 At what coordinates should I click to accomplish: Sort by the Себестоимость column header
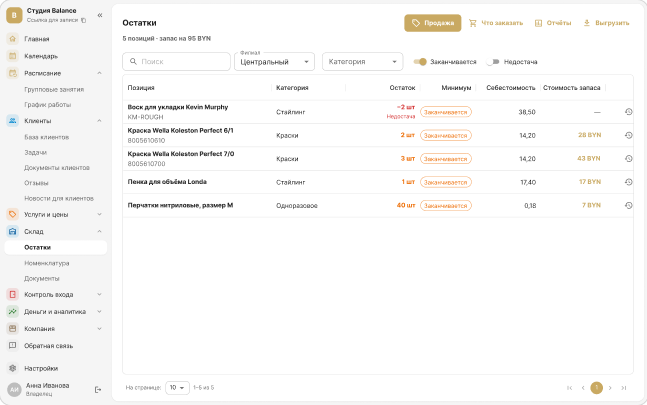pos(511,88)
